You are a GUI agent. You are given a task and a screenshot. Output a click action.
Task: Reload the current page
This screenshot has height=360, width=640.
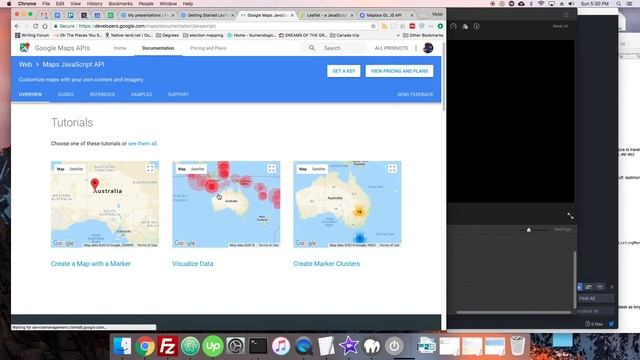(36, 26)
